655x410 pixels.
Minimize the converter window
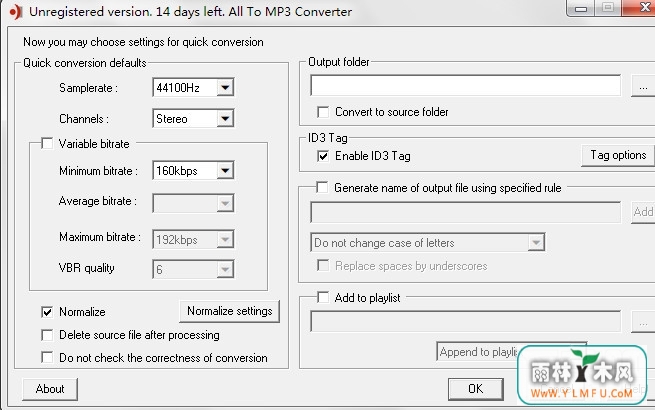click(x=581, y=8)
